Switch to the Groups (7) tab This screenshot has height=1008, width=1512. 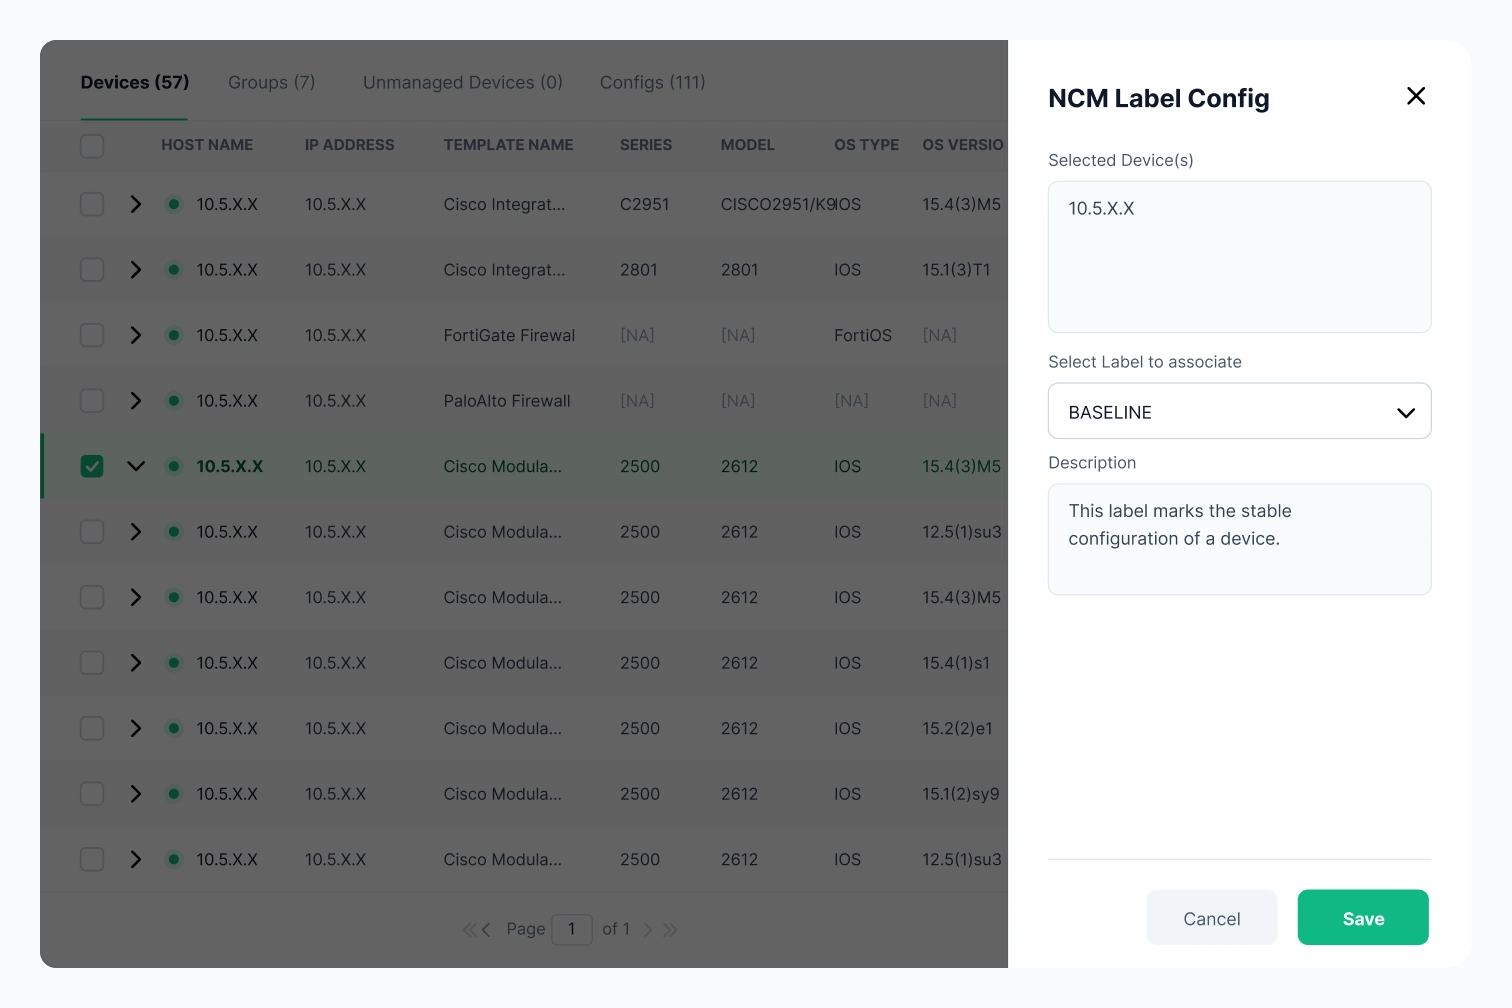click(272, 83)
